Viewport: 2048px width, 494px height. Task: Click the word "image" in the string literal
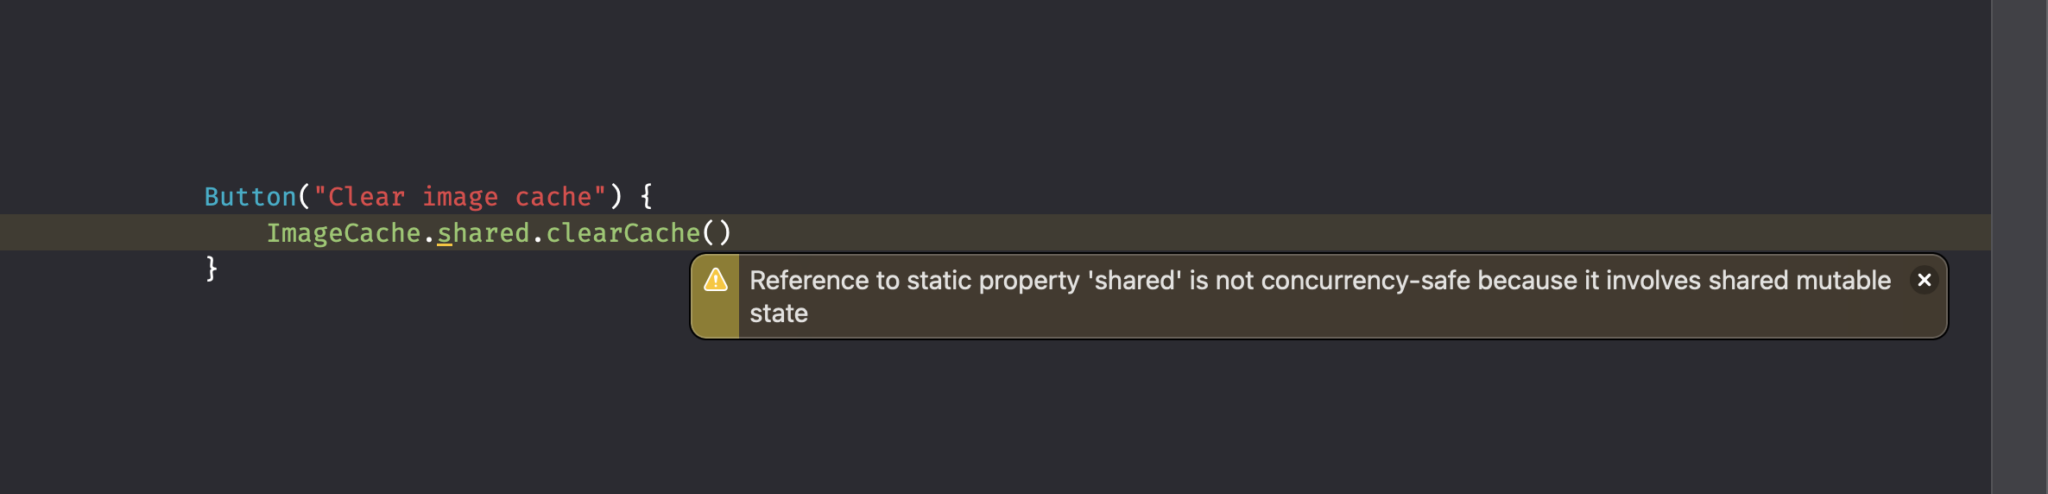[460, 197]
